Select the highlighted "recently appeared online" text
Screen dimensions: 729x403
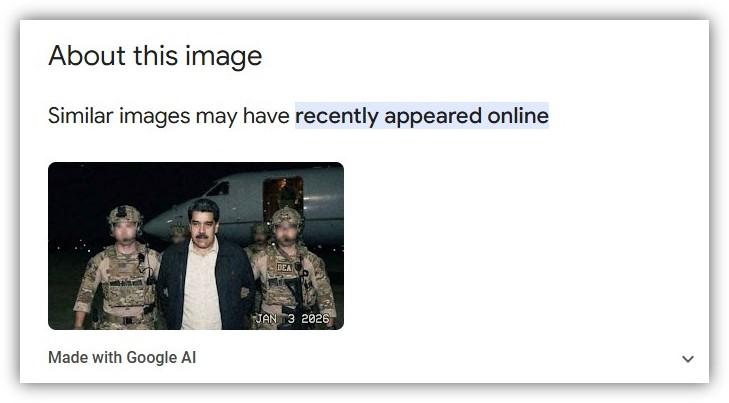[x=422, y=116]
